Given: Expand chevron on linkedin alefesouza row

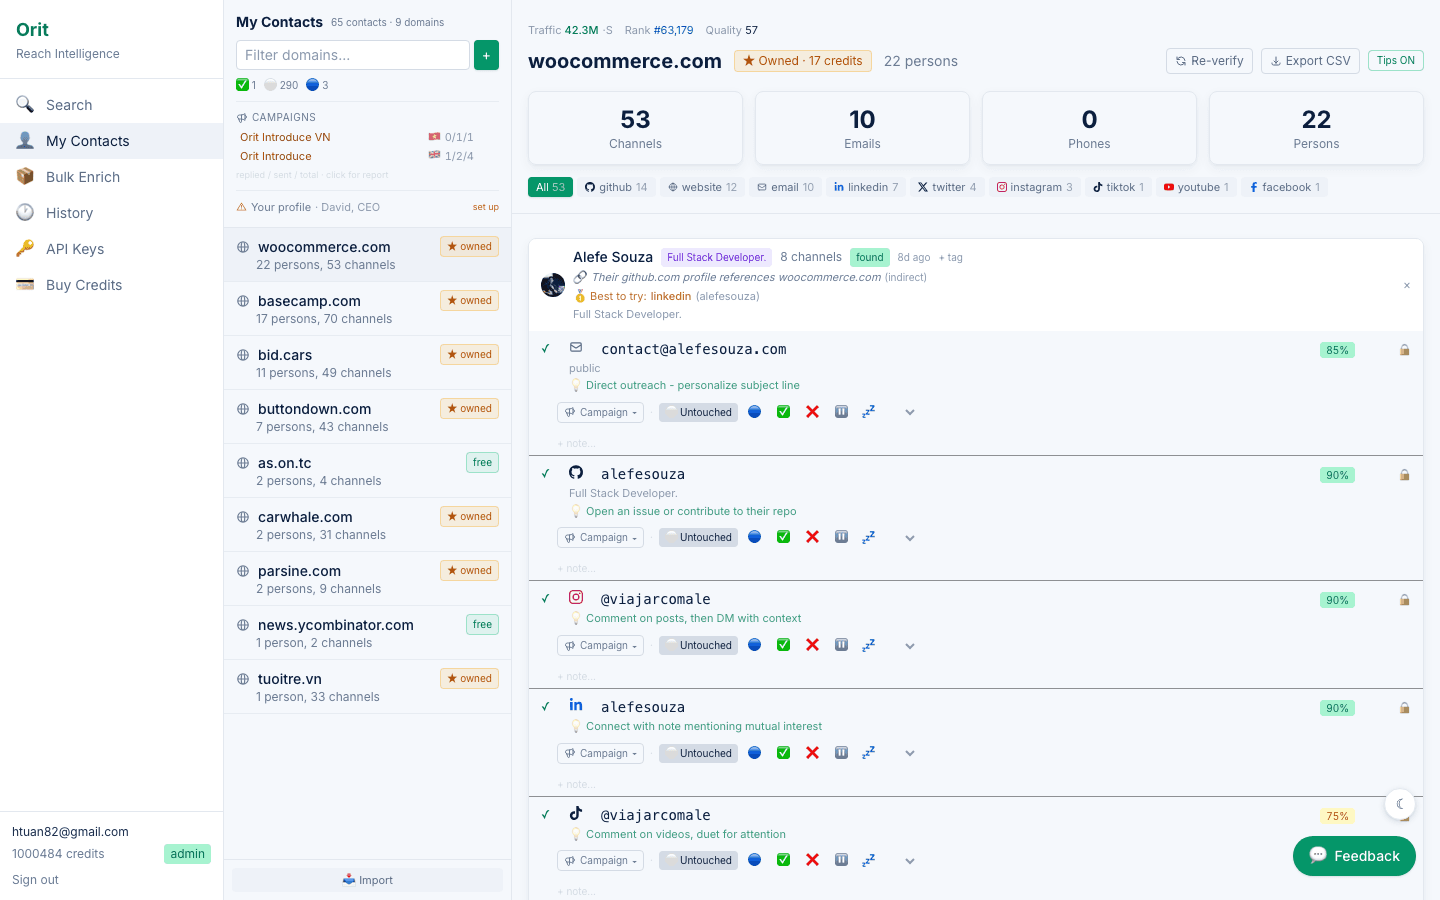Looking at the screenshot, I should click(x=910, y=753).
